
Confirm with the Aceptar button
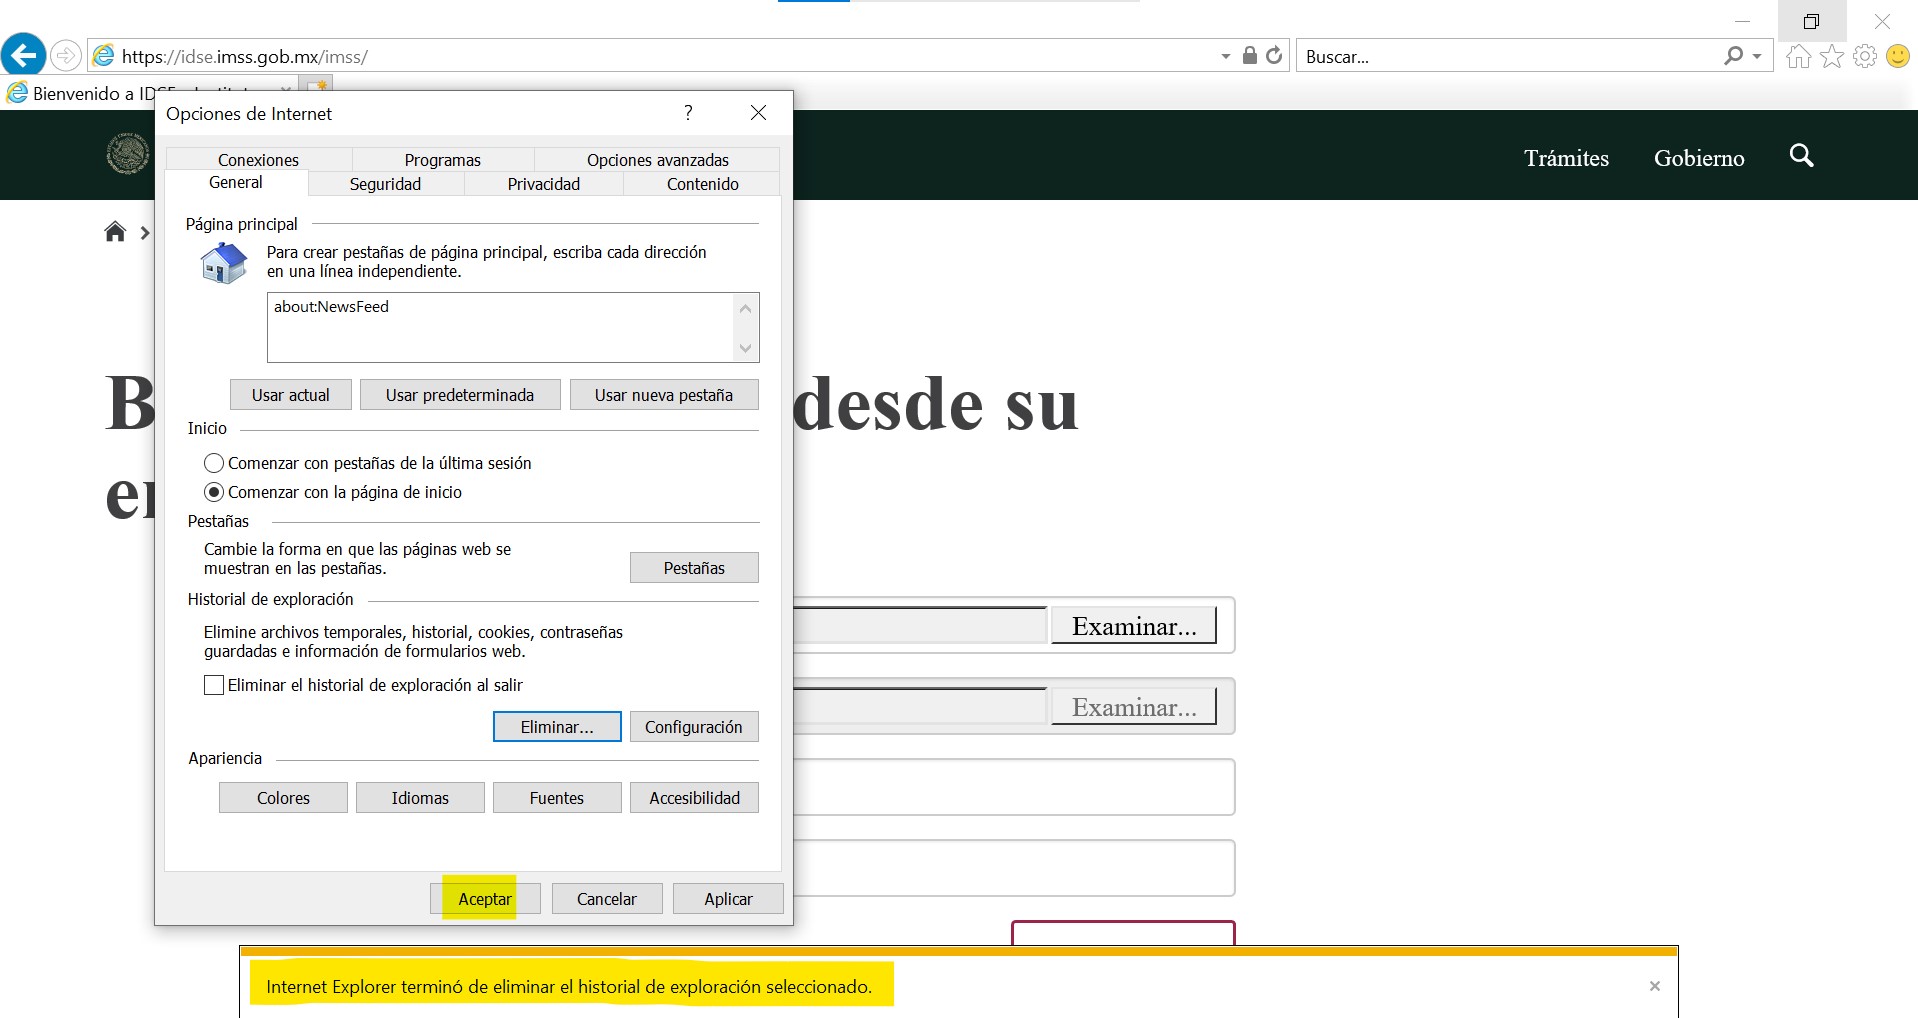(485, 899)
